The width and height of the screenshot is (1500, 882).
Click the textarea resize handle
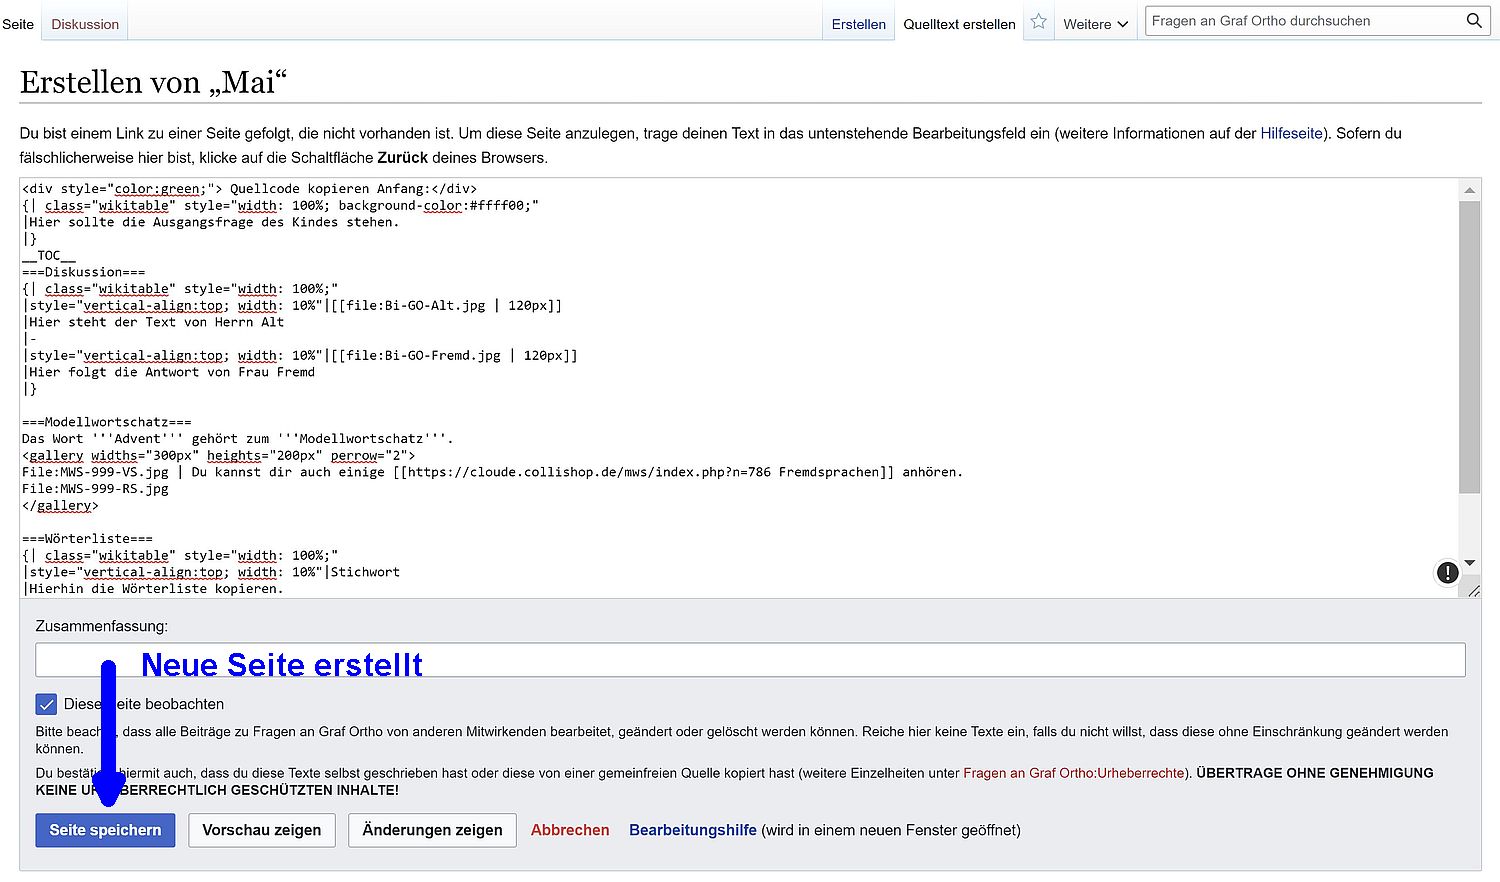[1473, 591]
